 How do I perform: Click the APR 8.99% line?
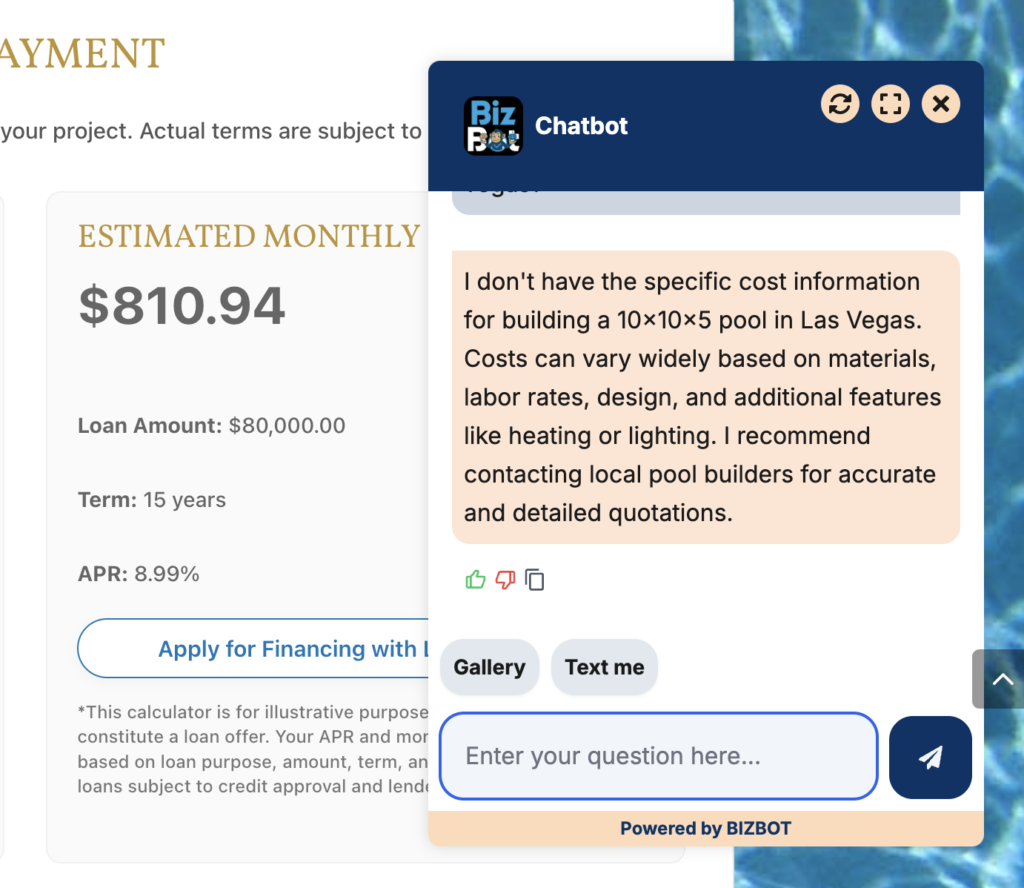click(139, 574)
